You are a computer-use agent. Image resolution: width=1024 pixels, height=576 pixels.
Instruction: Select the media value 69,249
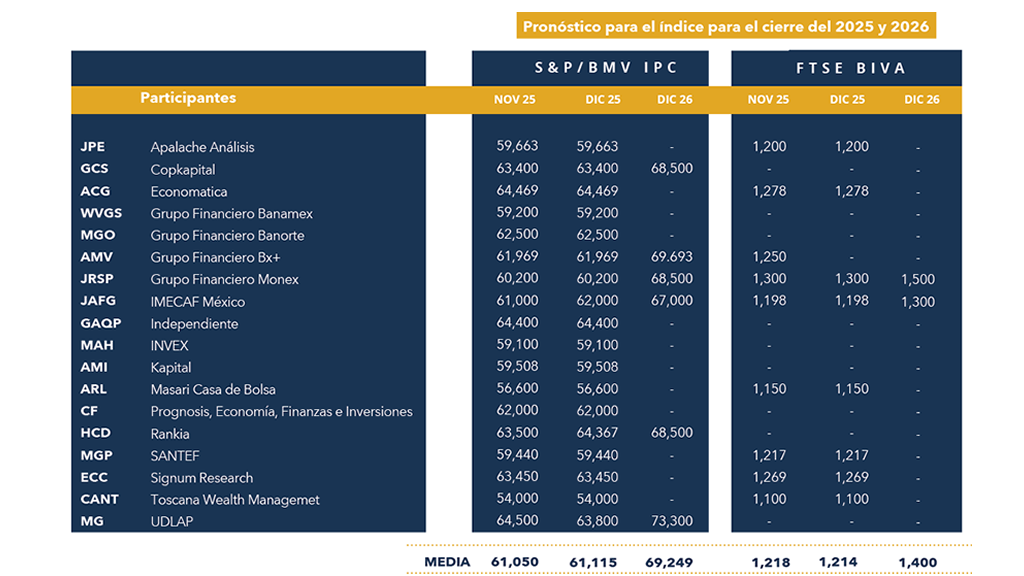pyautogui.click(x=669, y=562)
